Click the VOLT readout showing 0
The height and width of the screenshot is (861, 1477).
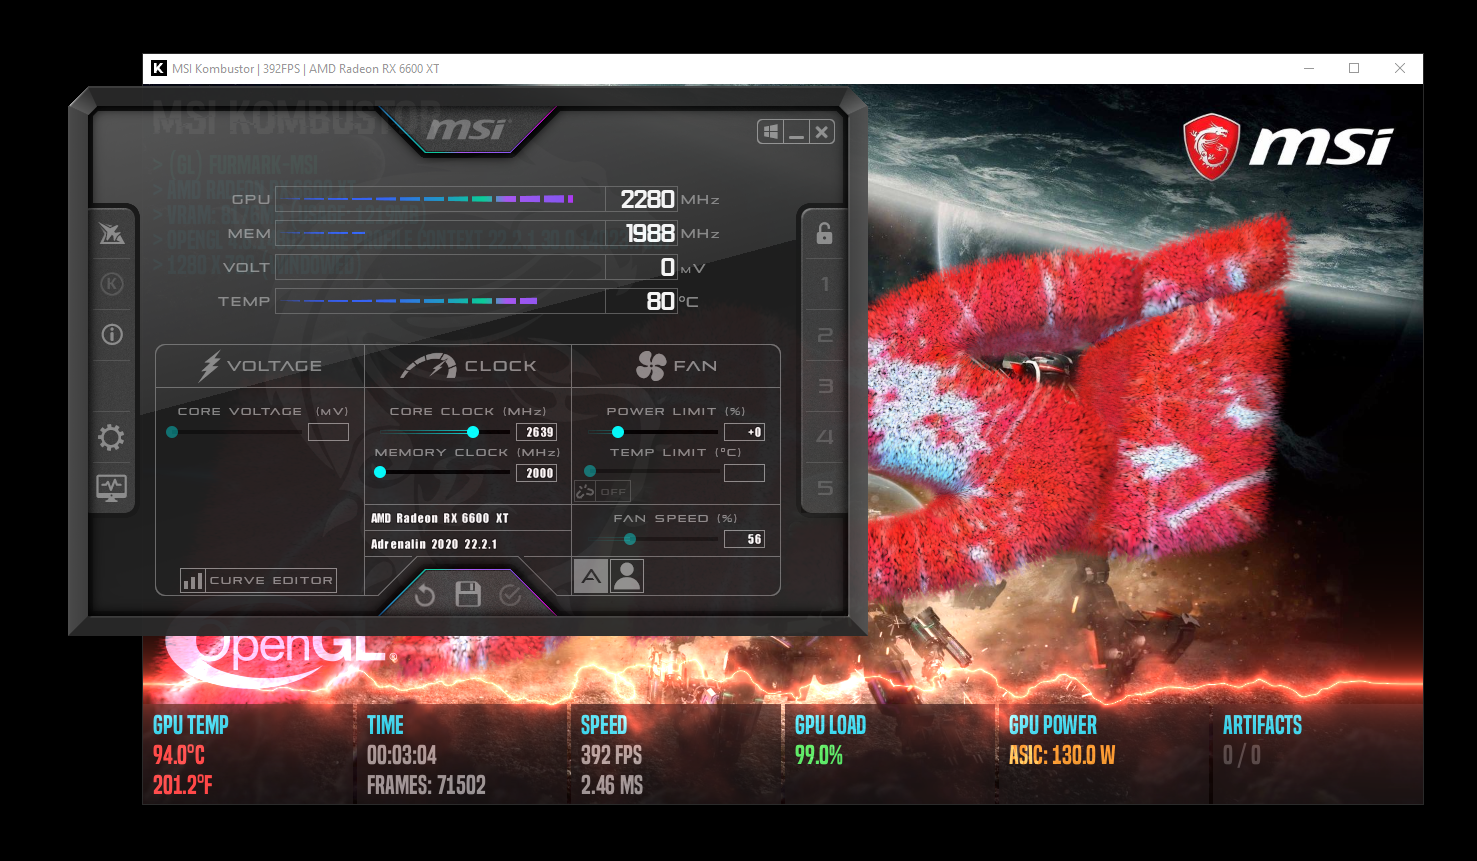(x=667, y=267)
